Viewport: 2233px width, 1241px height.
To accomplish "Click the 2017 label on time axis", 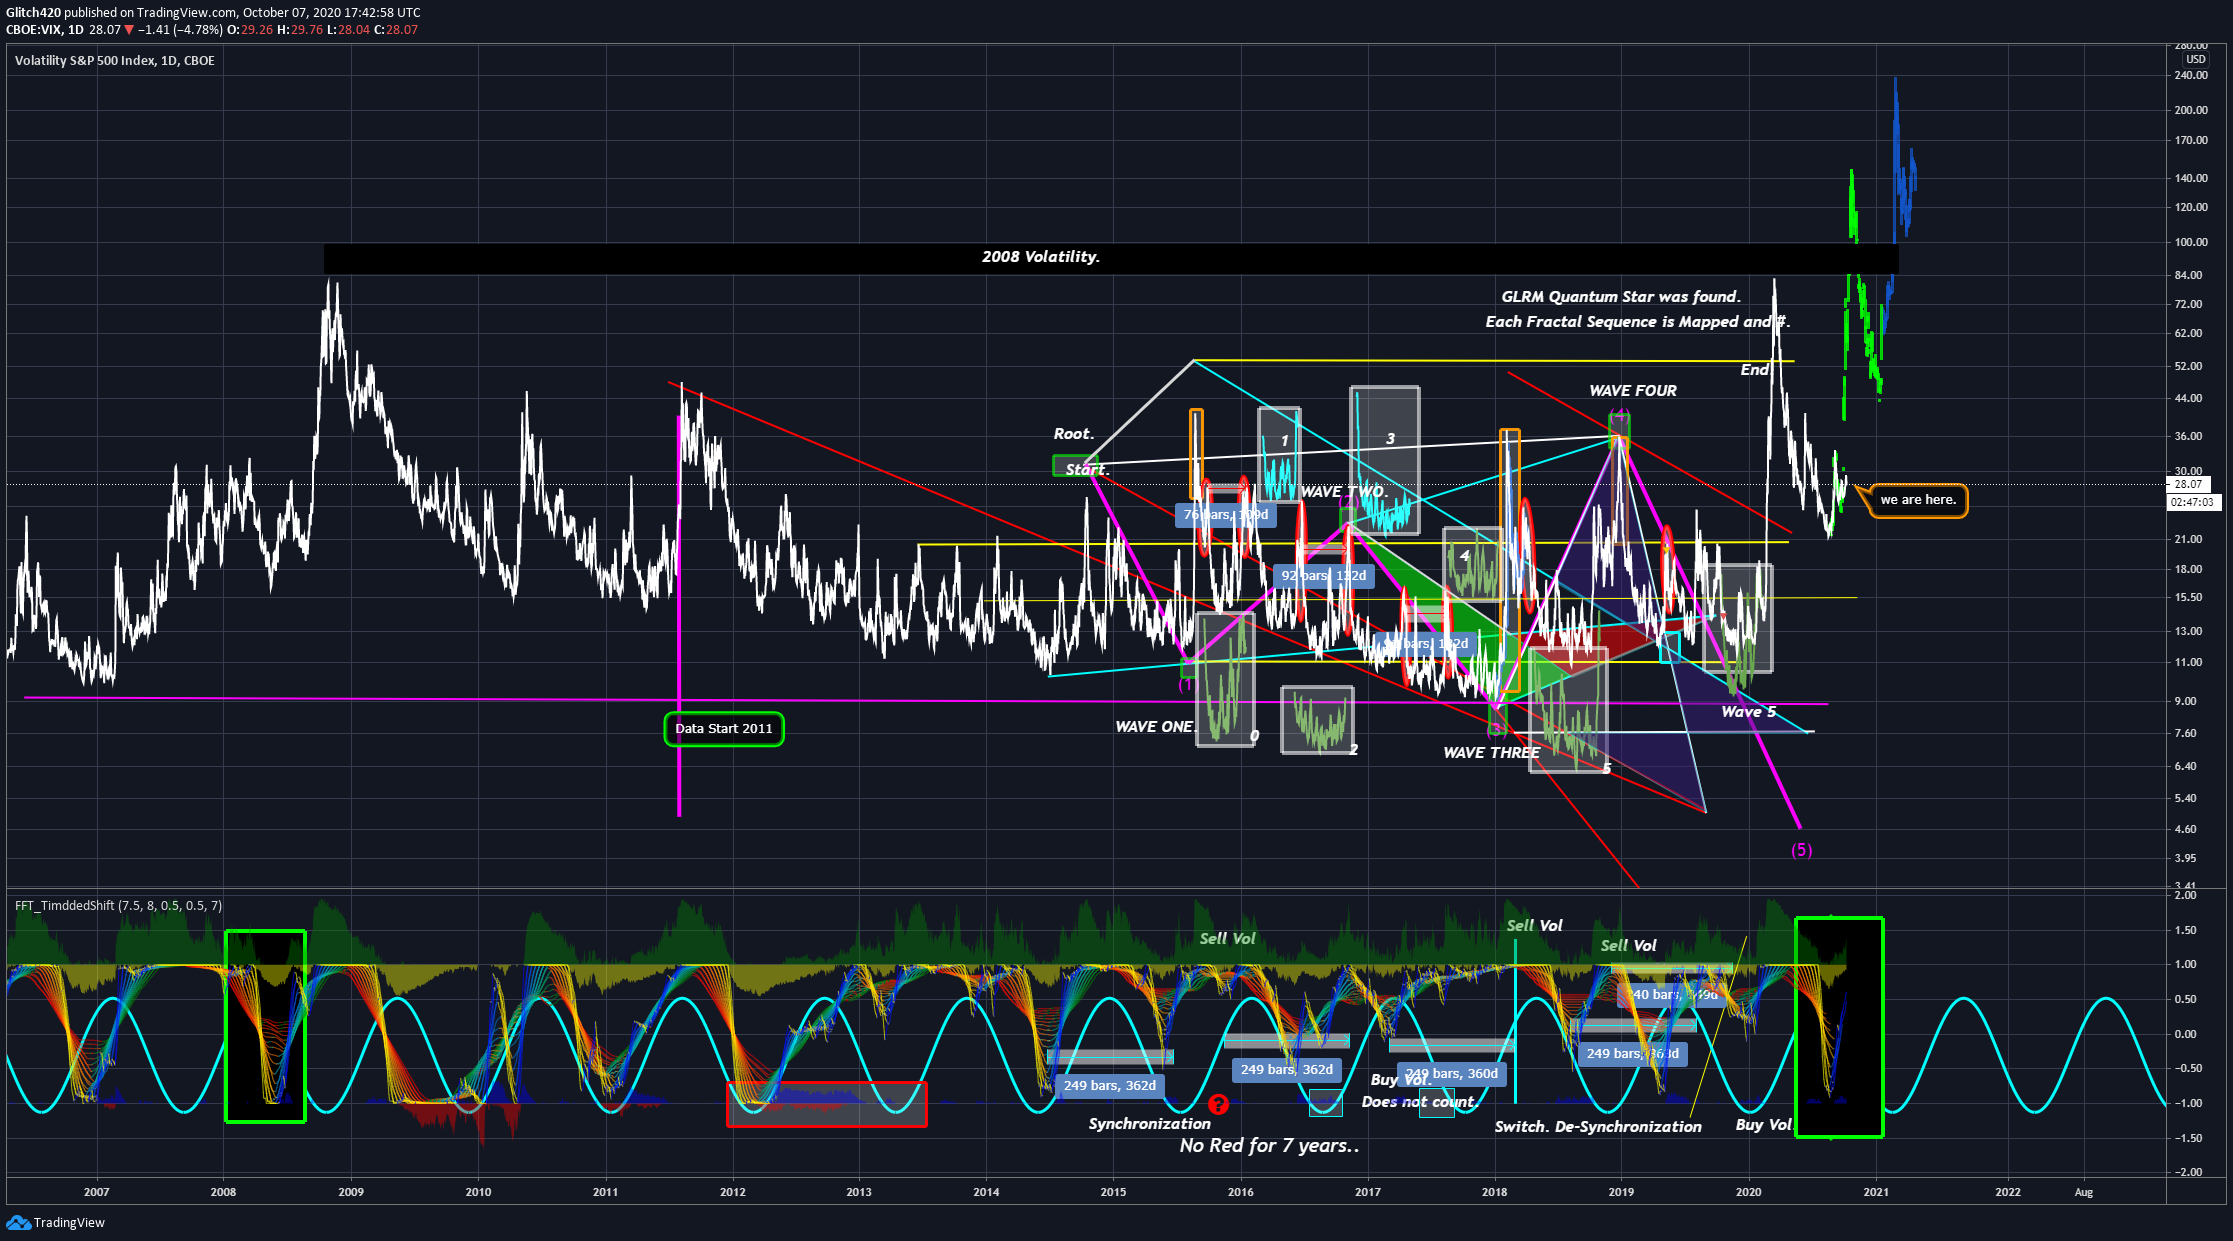I will coord(1368,1192).
